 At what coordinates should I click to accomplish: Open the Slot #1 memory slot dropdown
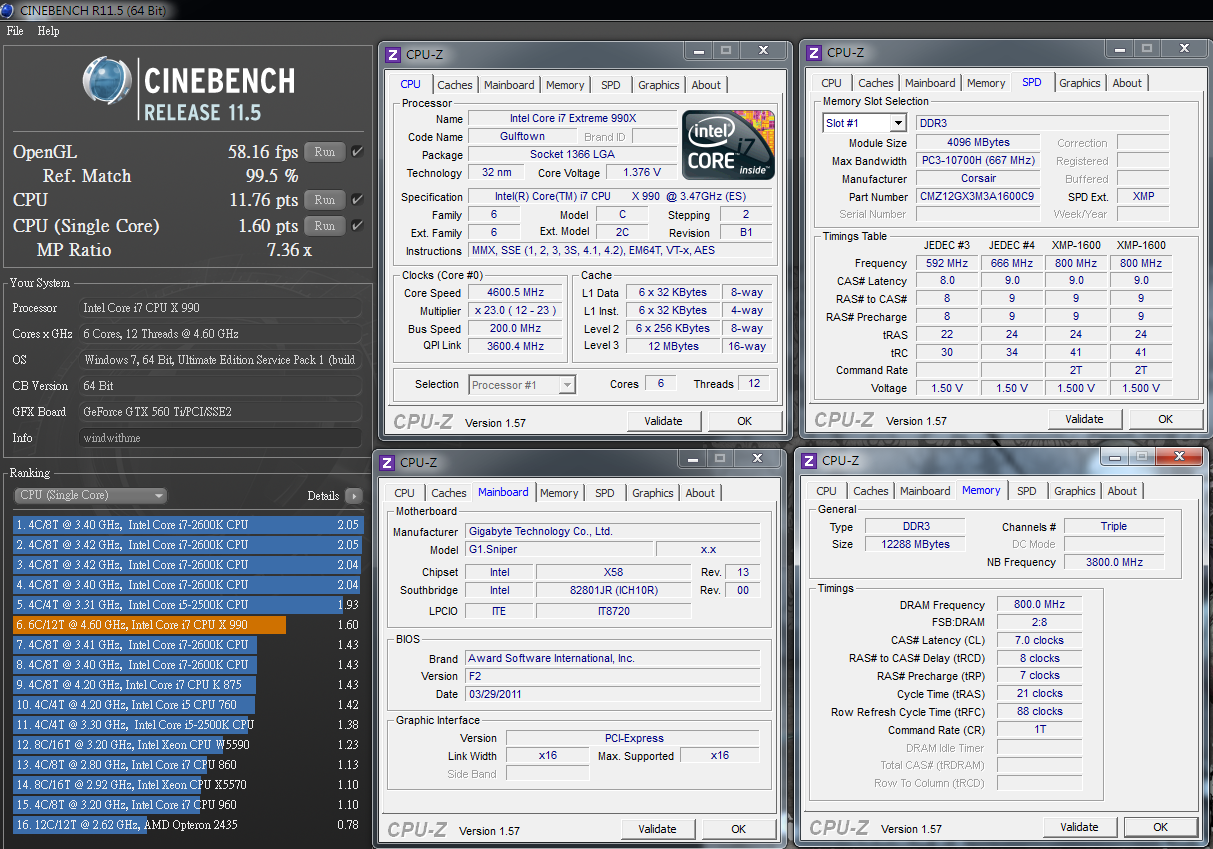897,123
